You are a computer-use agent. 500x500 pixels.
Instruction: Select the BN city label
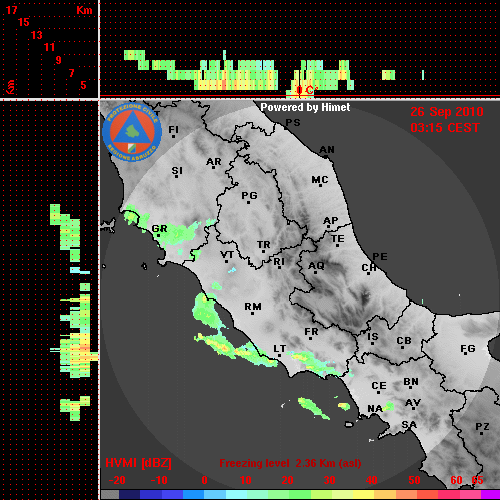411,382
